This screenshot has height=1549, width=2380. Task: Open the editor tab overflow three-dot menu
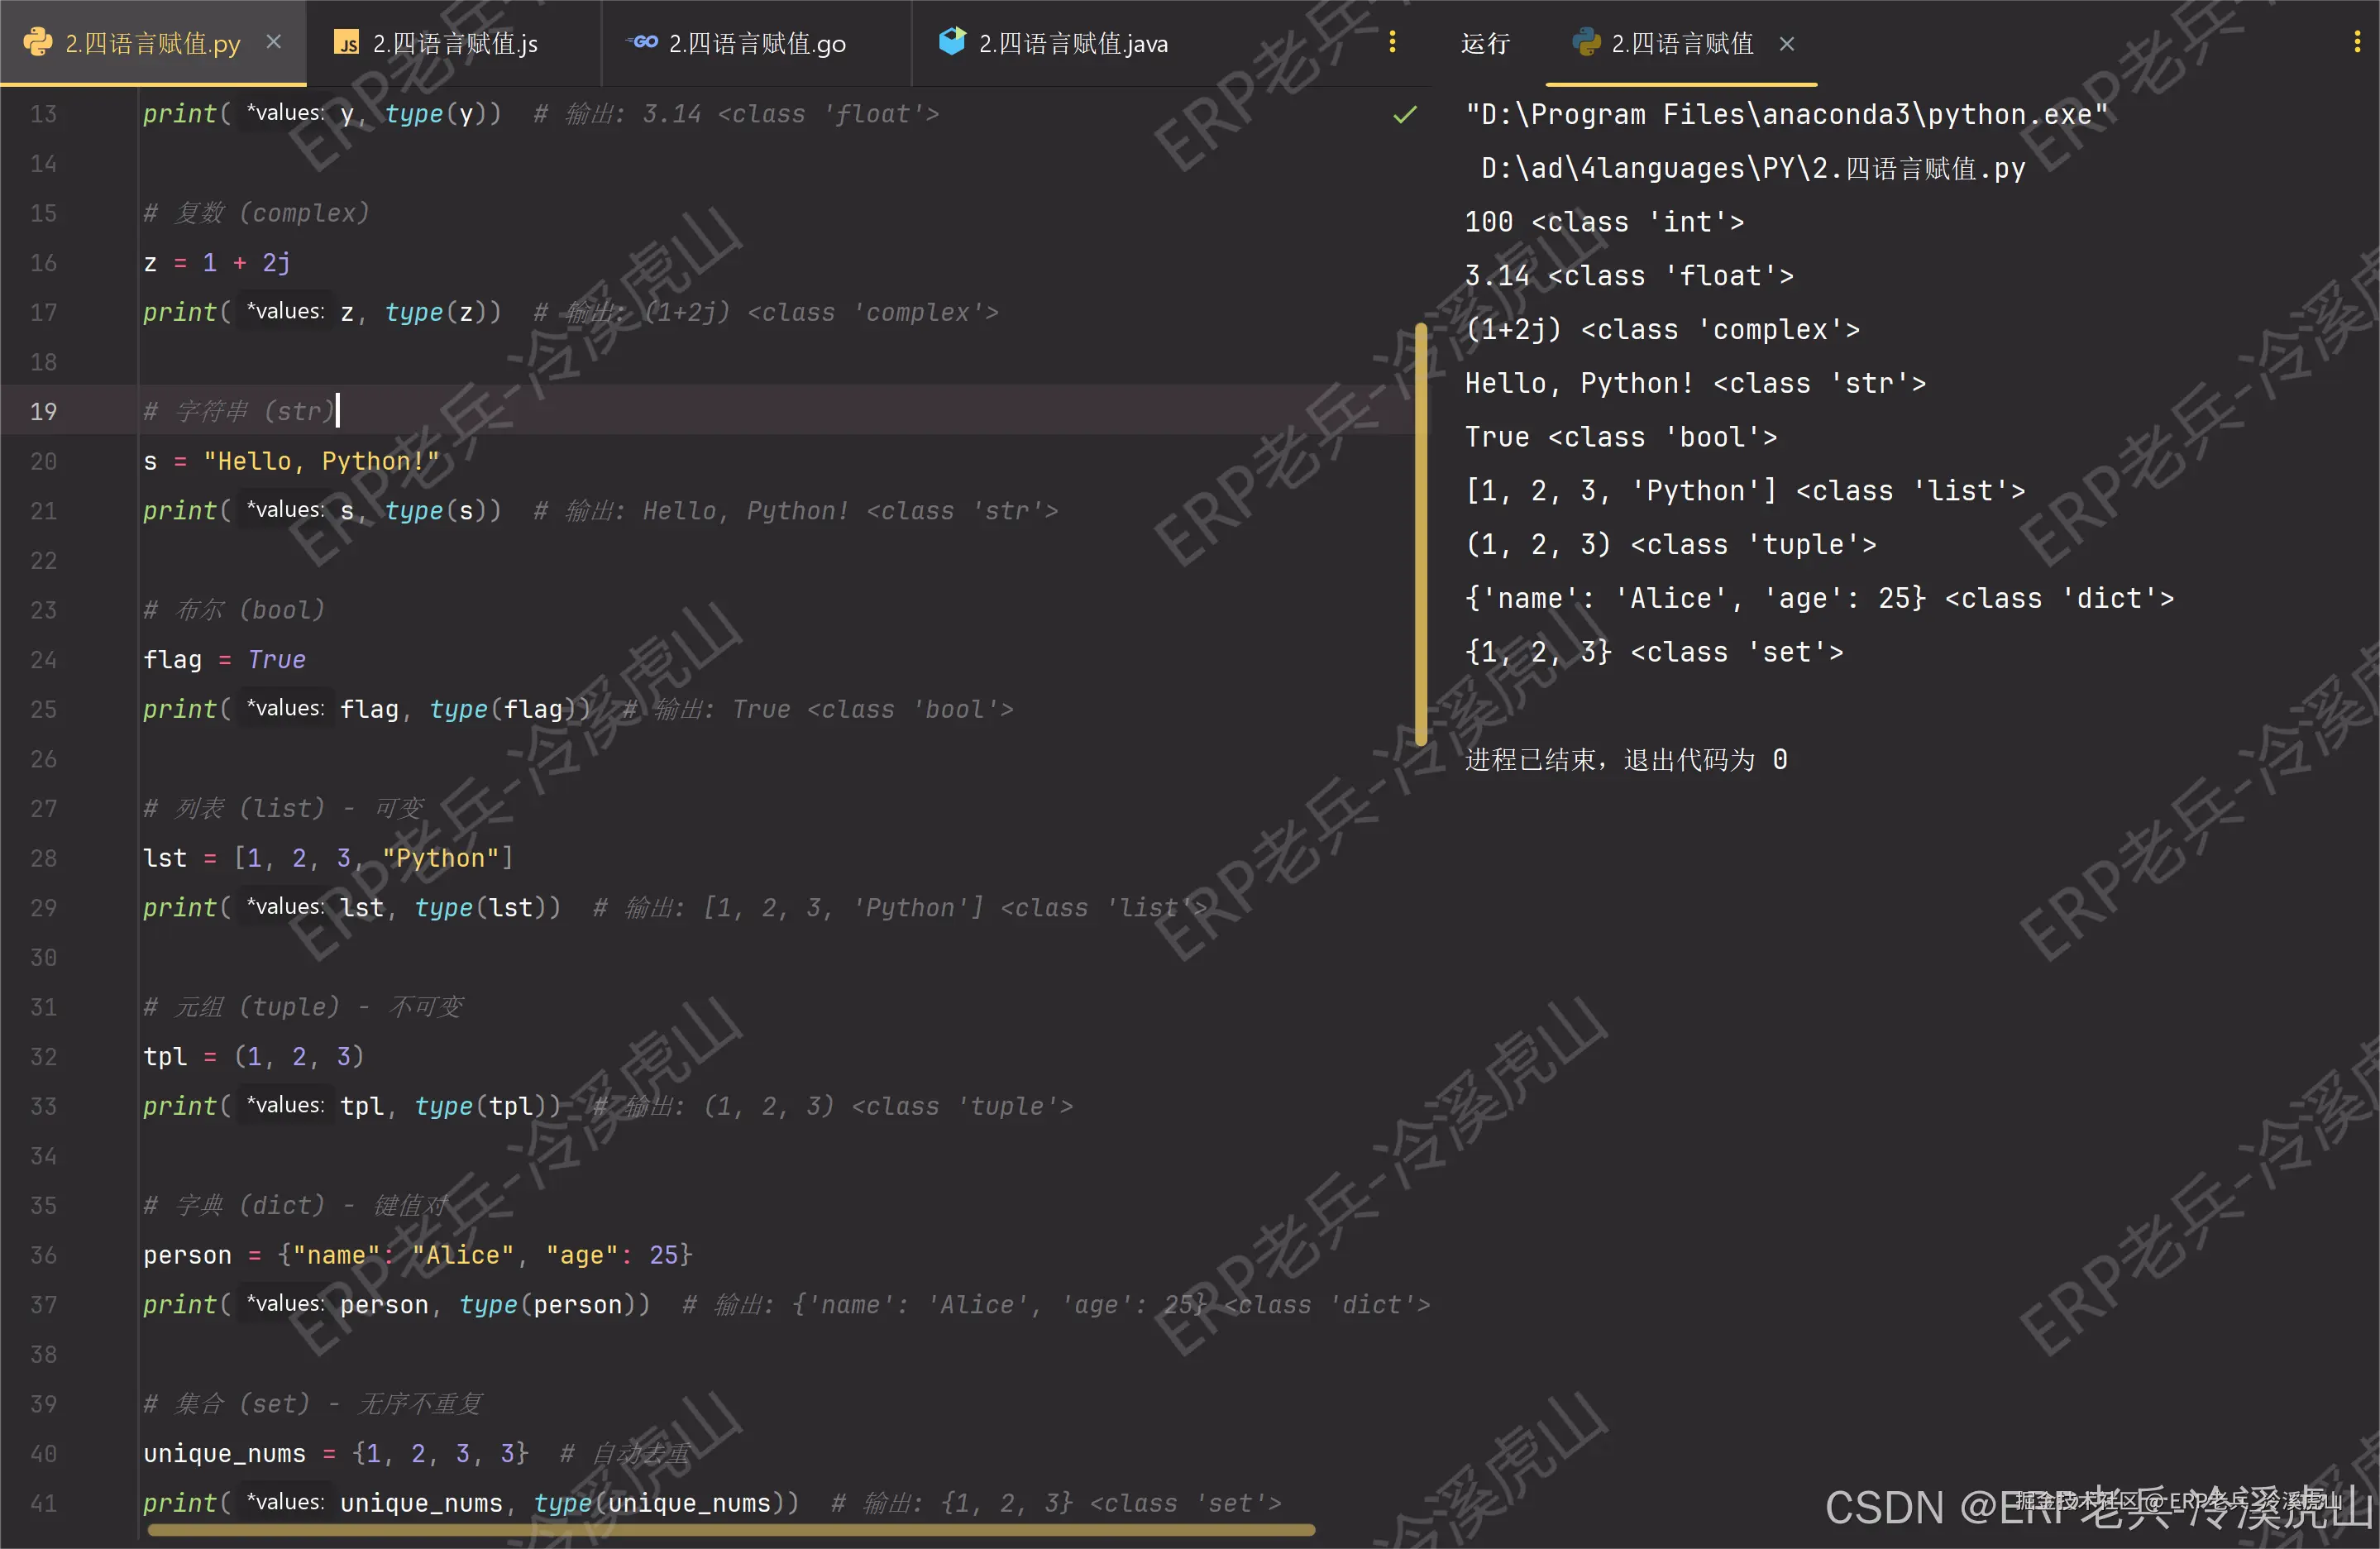(1391, 42)
